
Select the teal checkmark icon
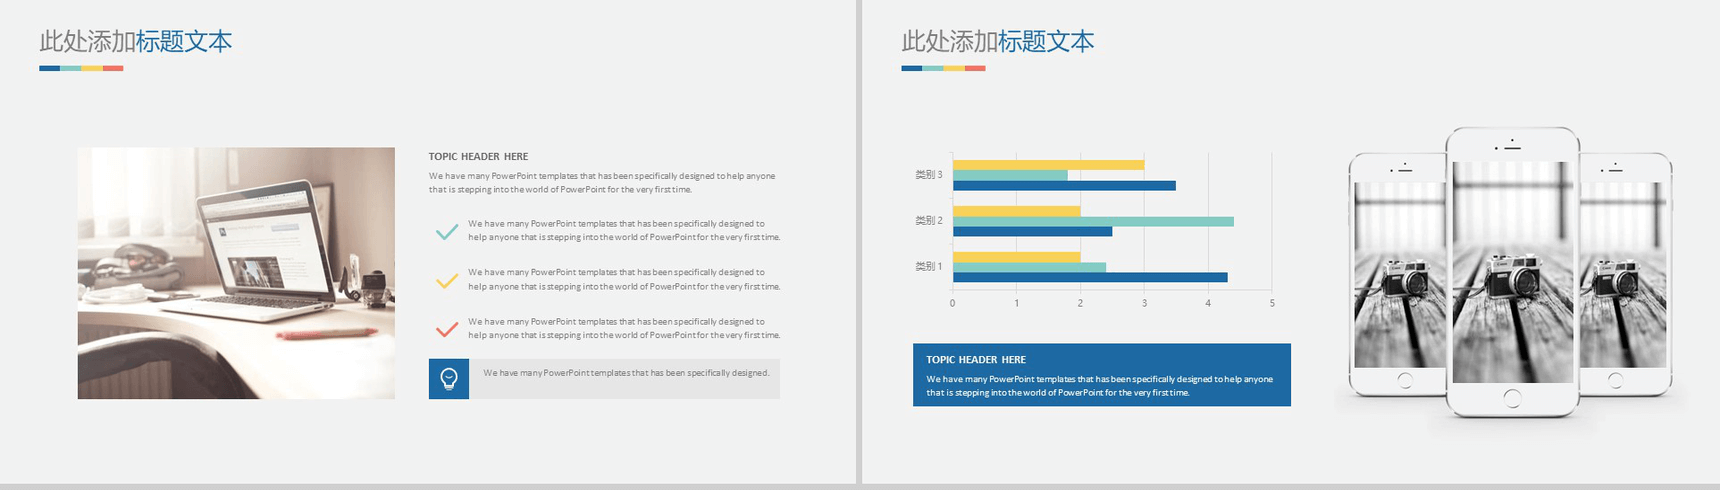coord(447,232)
